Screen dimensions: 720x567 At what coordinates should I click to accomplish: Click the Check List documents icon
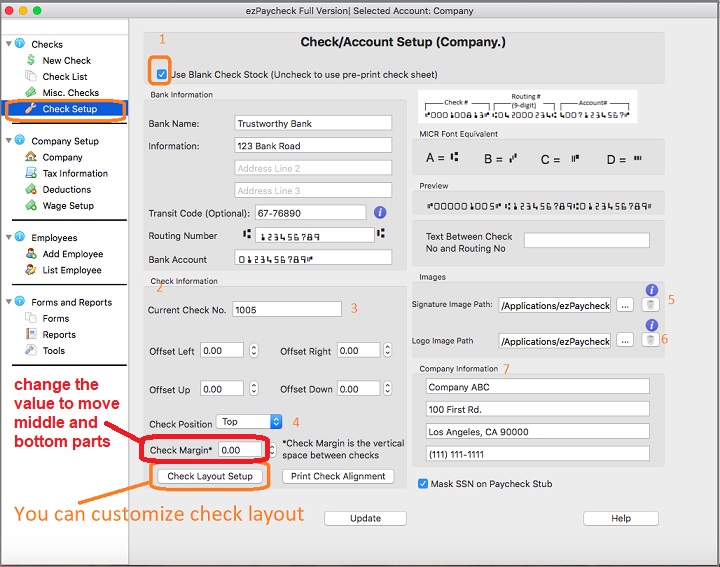[31, 76]
